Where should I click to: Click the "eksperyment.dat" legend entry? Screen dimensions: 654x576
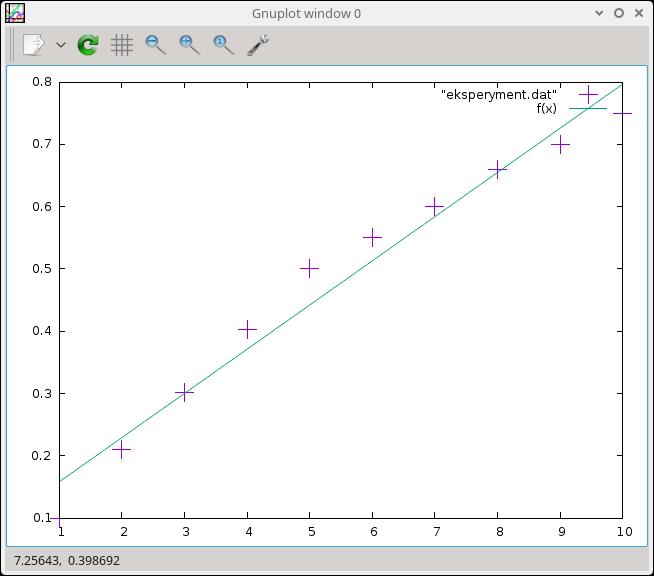tap(499, 95)
